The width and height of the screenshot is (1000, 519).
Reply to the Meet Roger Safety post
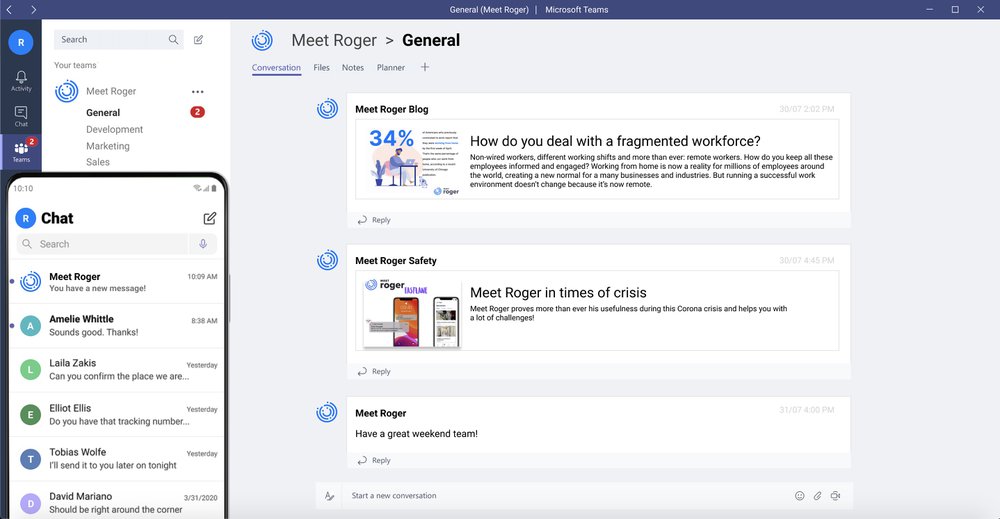tap(374, 371)
